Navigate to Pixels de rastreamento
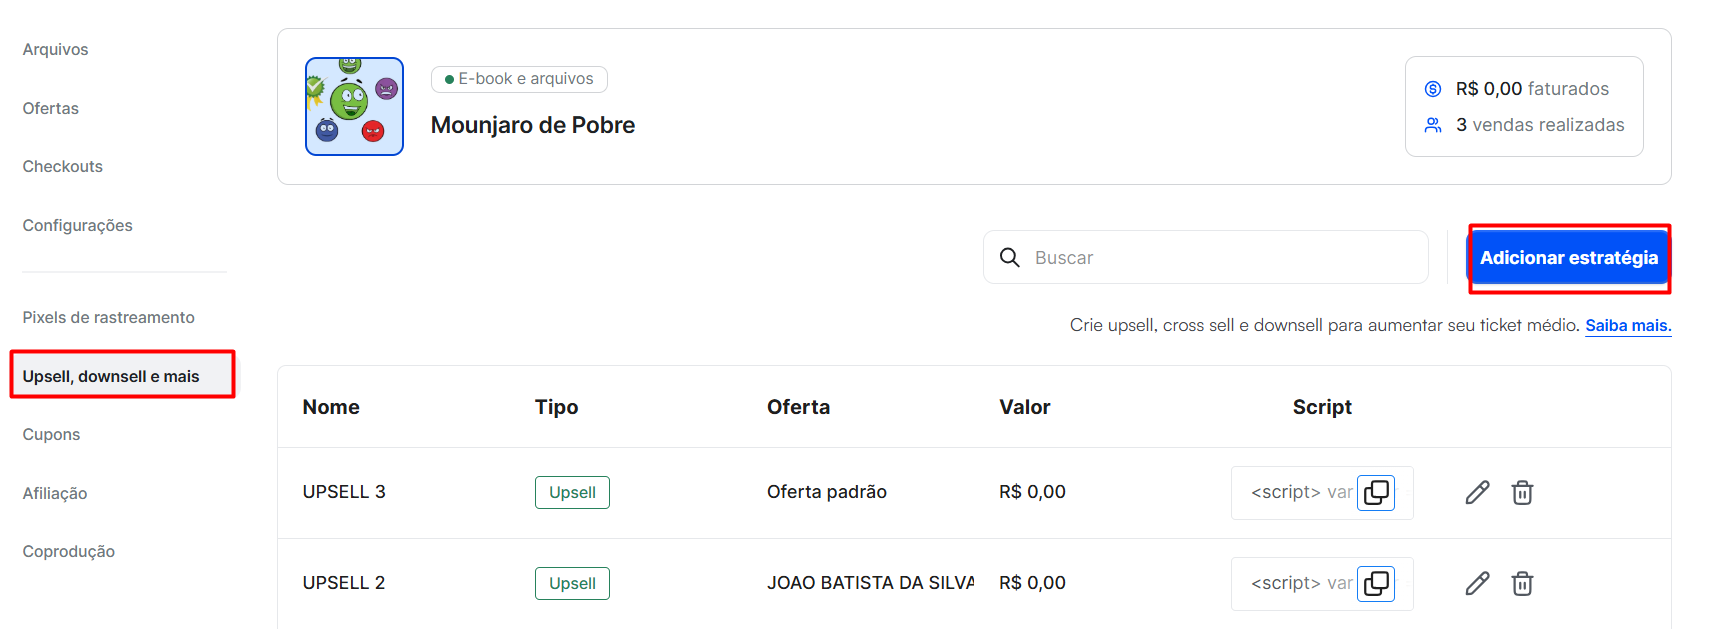 coord(109,318)
